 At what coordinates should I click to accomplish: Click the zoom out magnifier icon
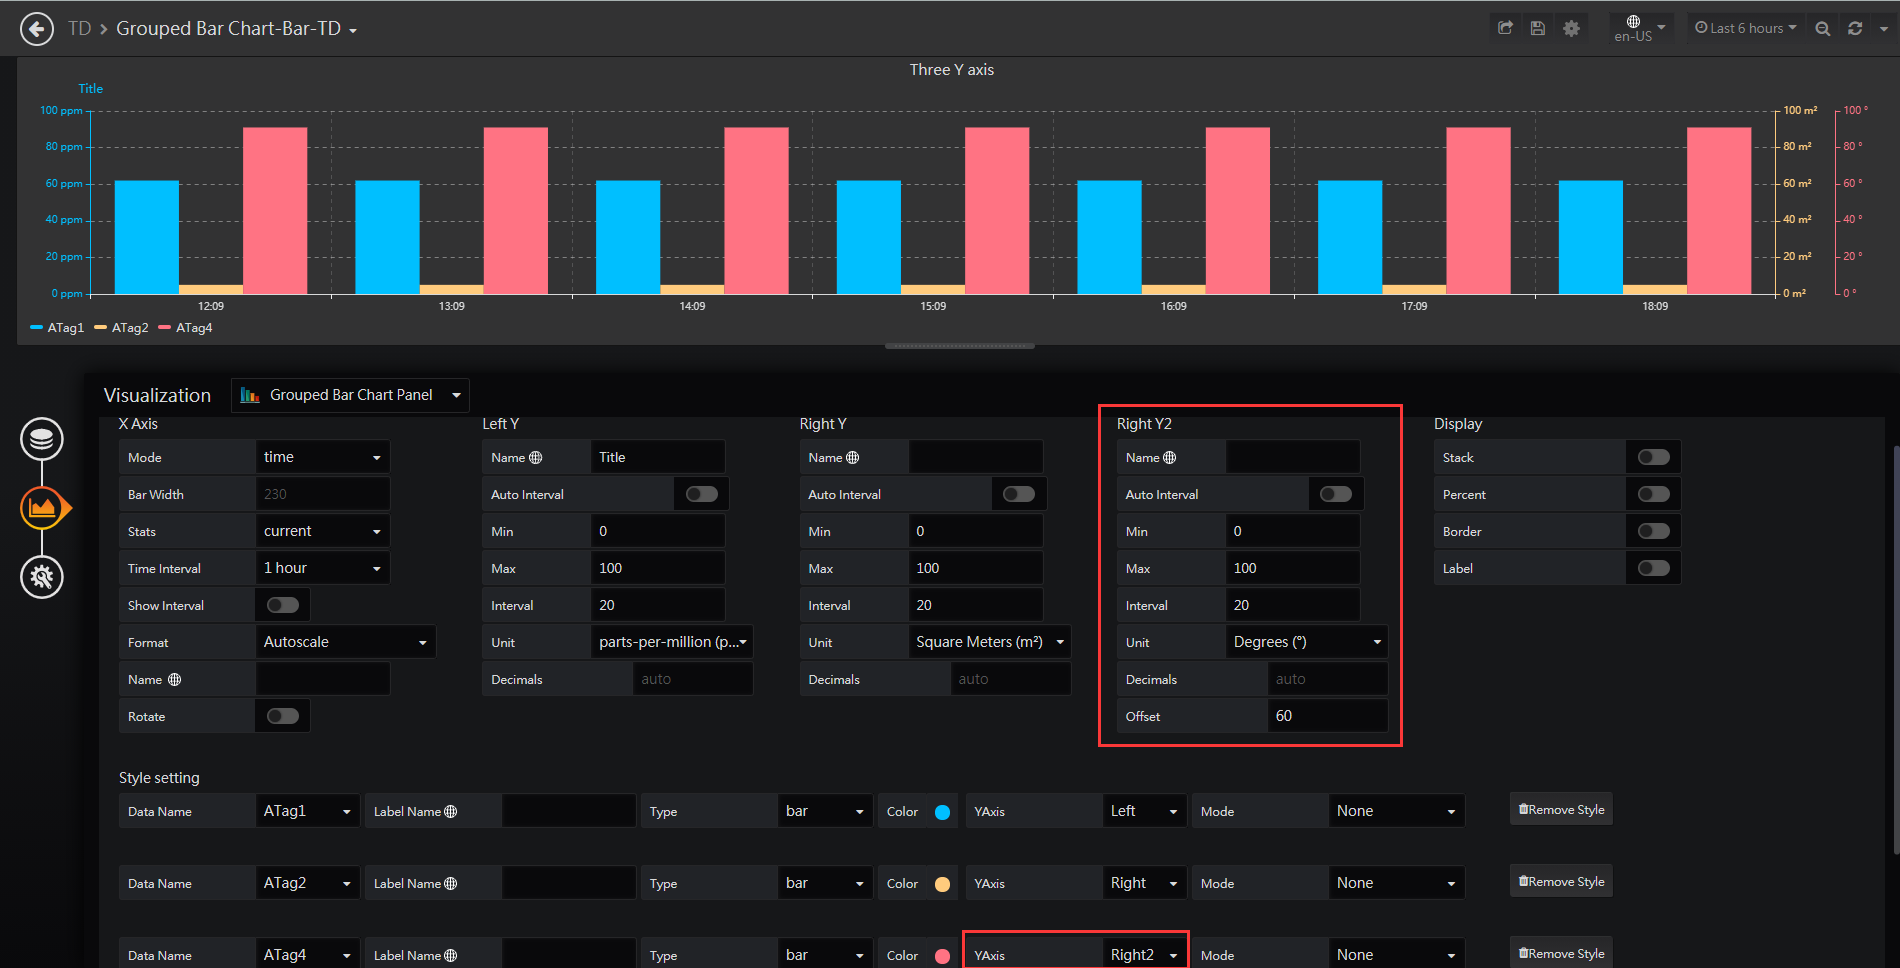click(1823, 28)
